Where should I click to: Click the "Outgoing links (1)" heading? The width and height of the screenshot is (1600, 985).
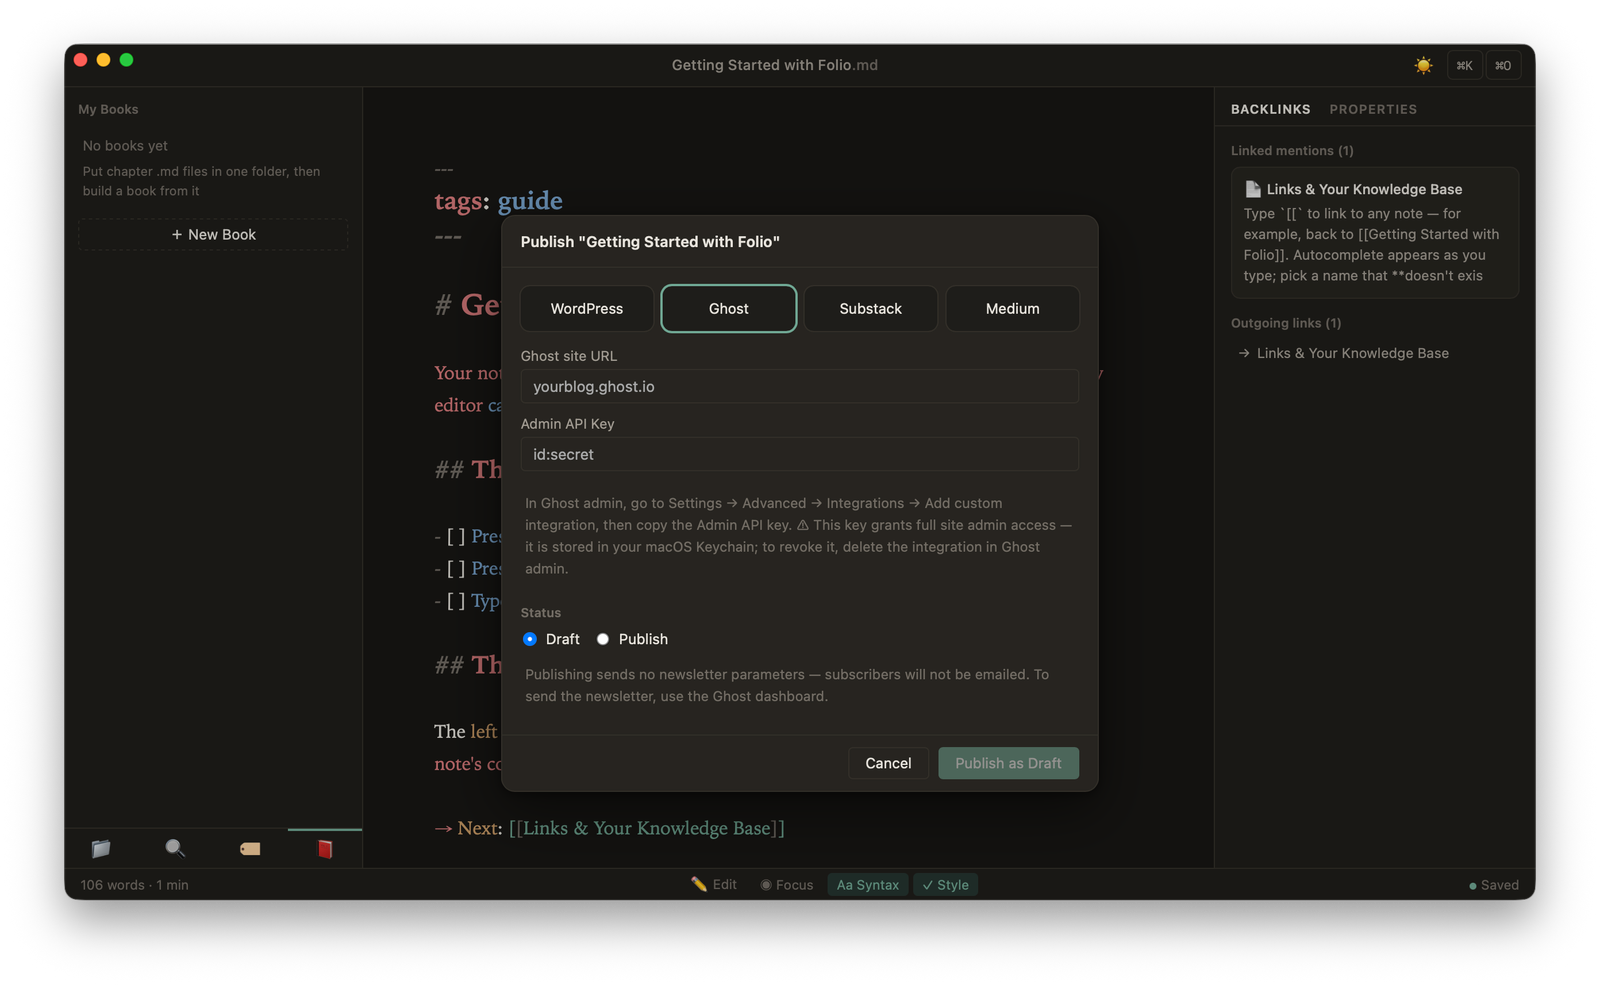tap(1286, 323)
